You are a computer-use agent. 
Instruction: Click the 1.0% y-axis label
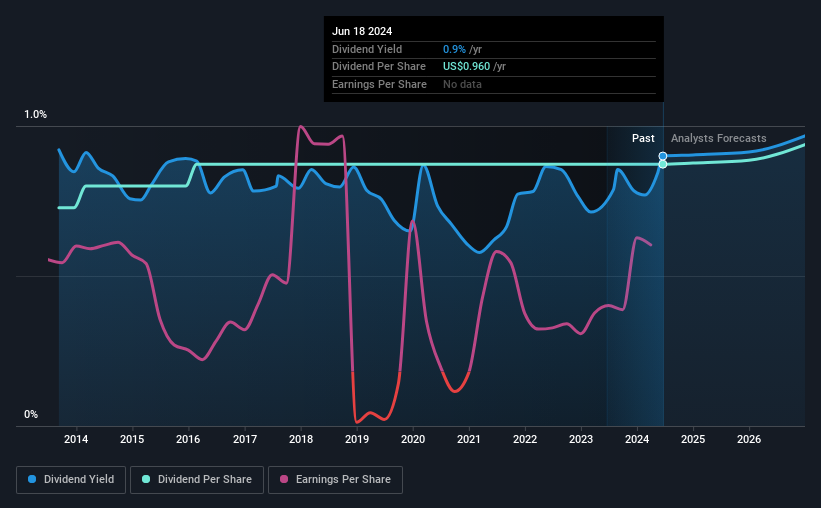[36, 115]
